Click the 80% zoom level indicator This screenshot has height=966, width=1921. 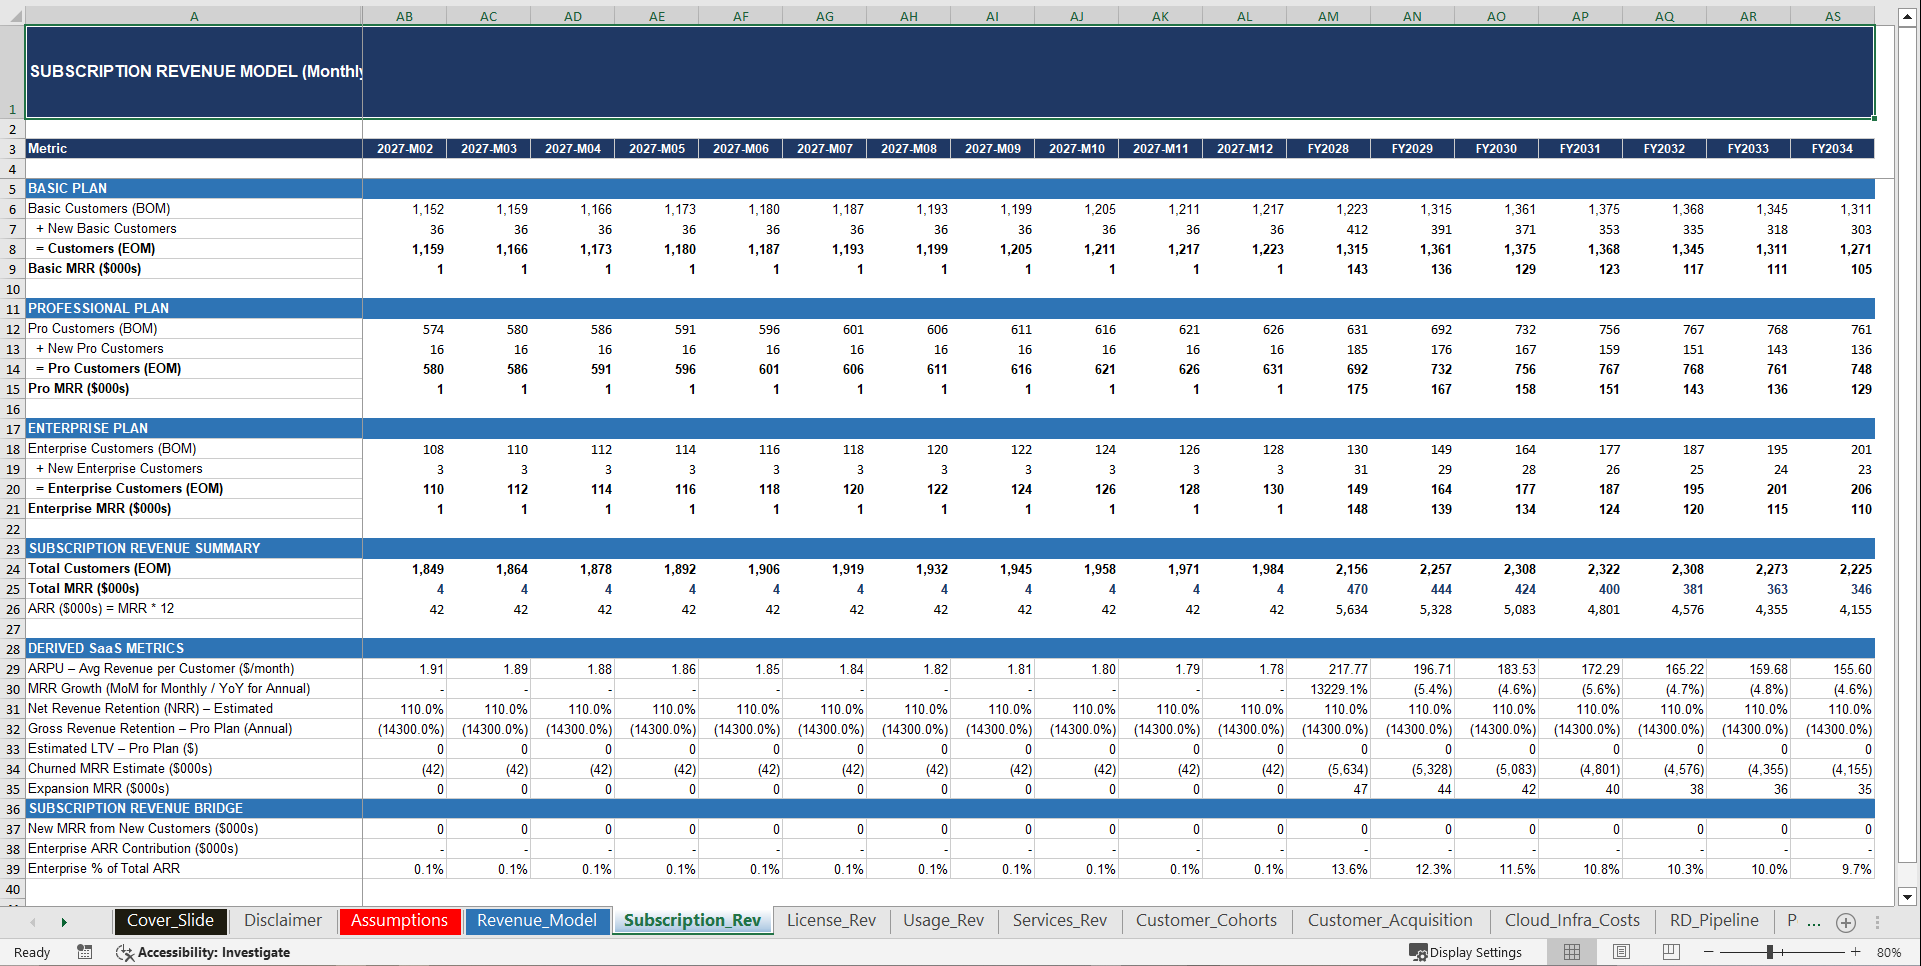click(1890, 952)
